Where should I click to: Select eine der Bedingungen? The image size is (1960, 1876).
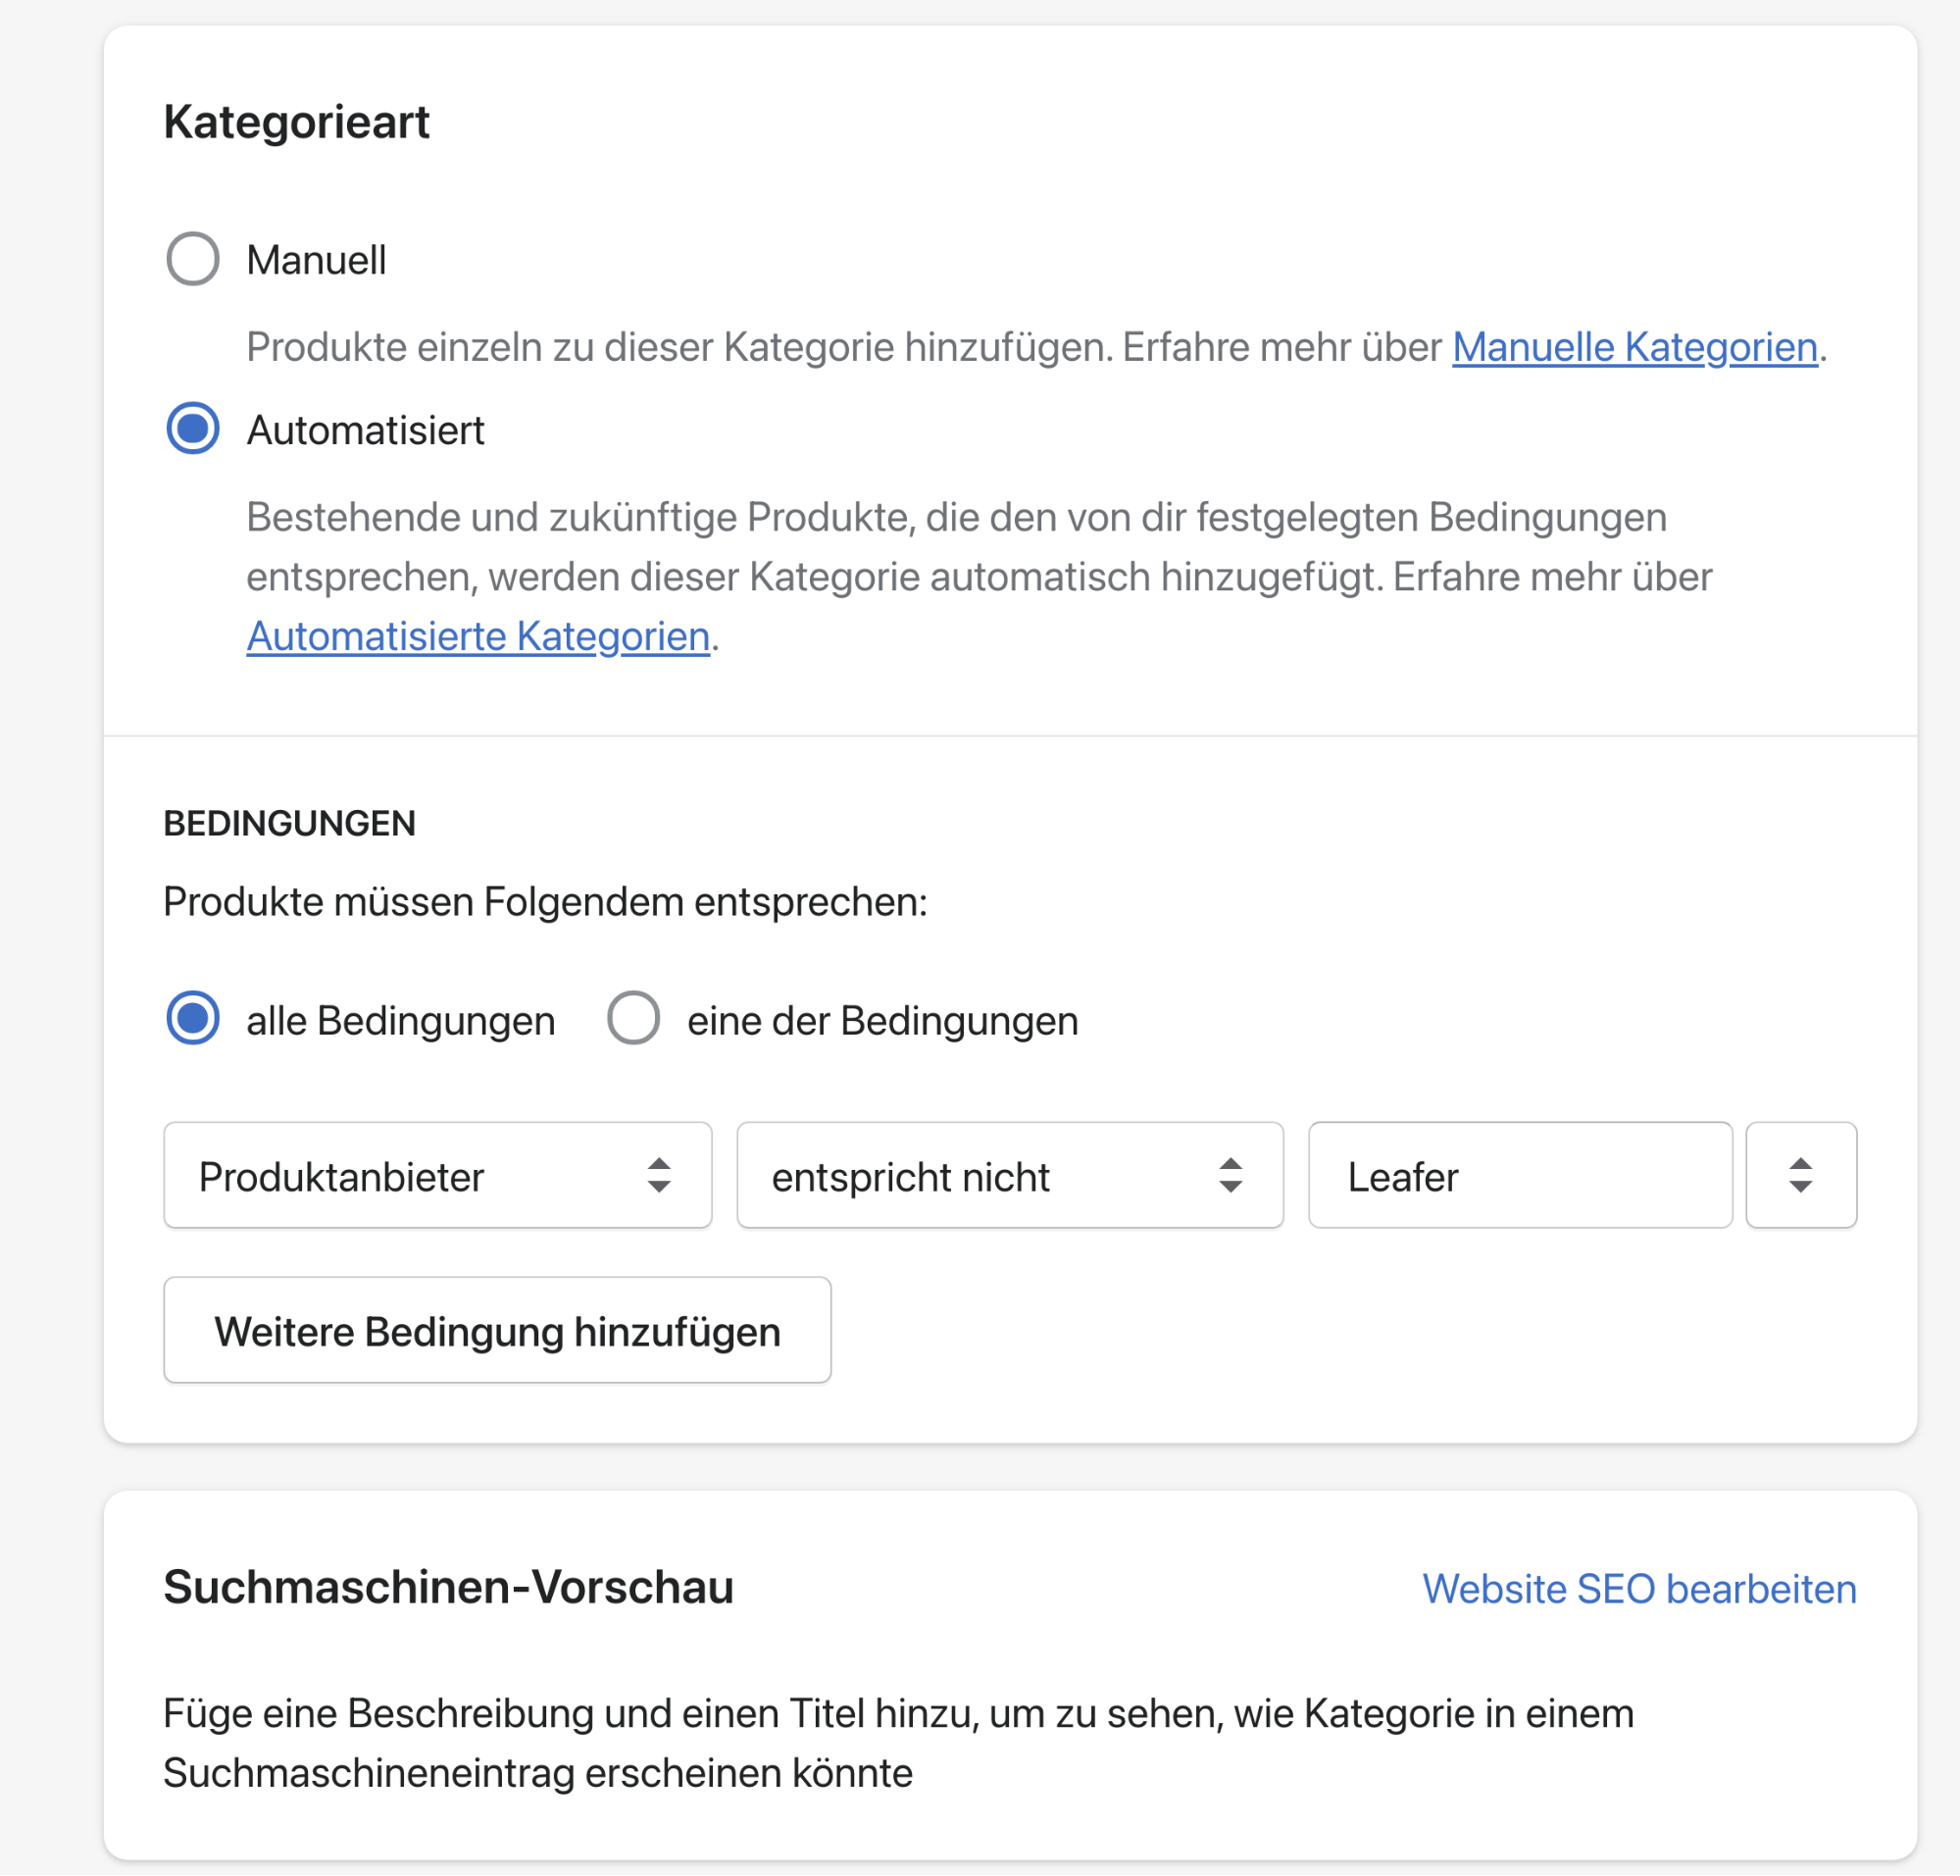pos(633,1019)
